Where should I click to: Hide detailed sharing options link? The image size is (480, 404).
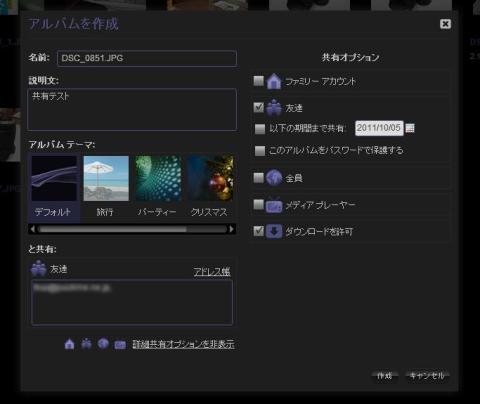click(x=183, y=344)
